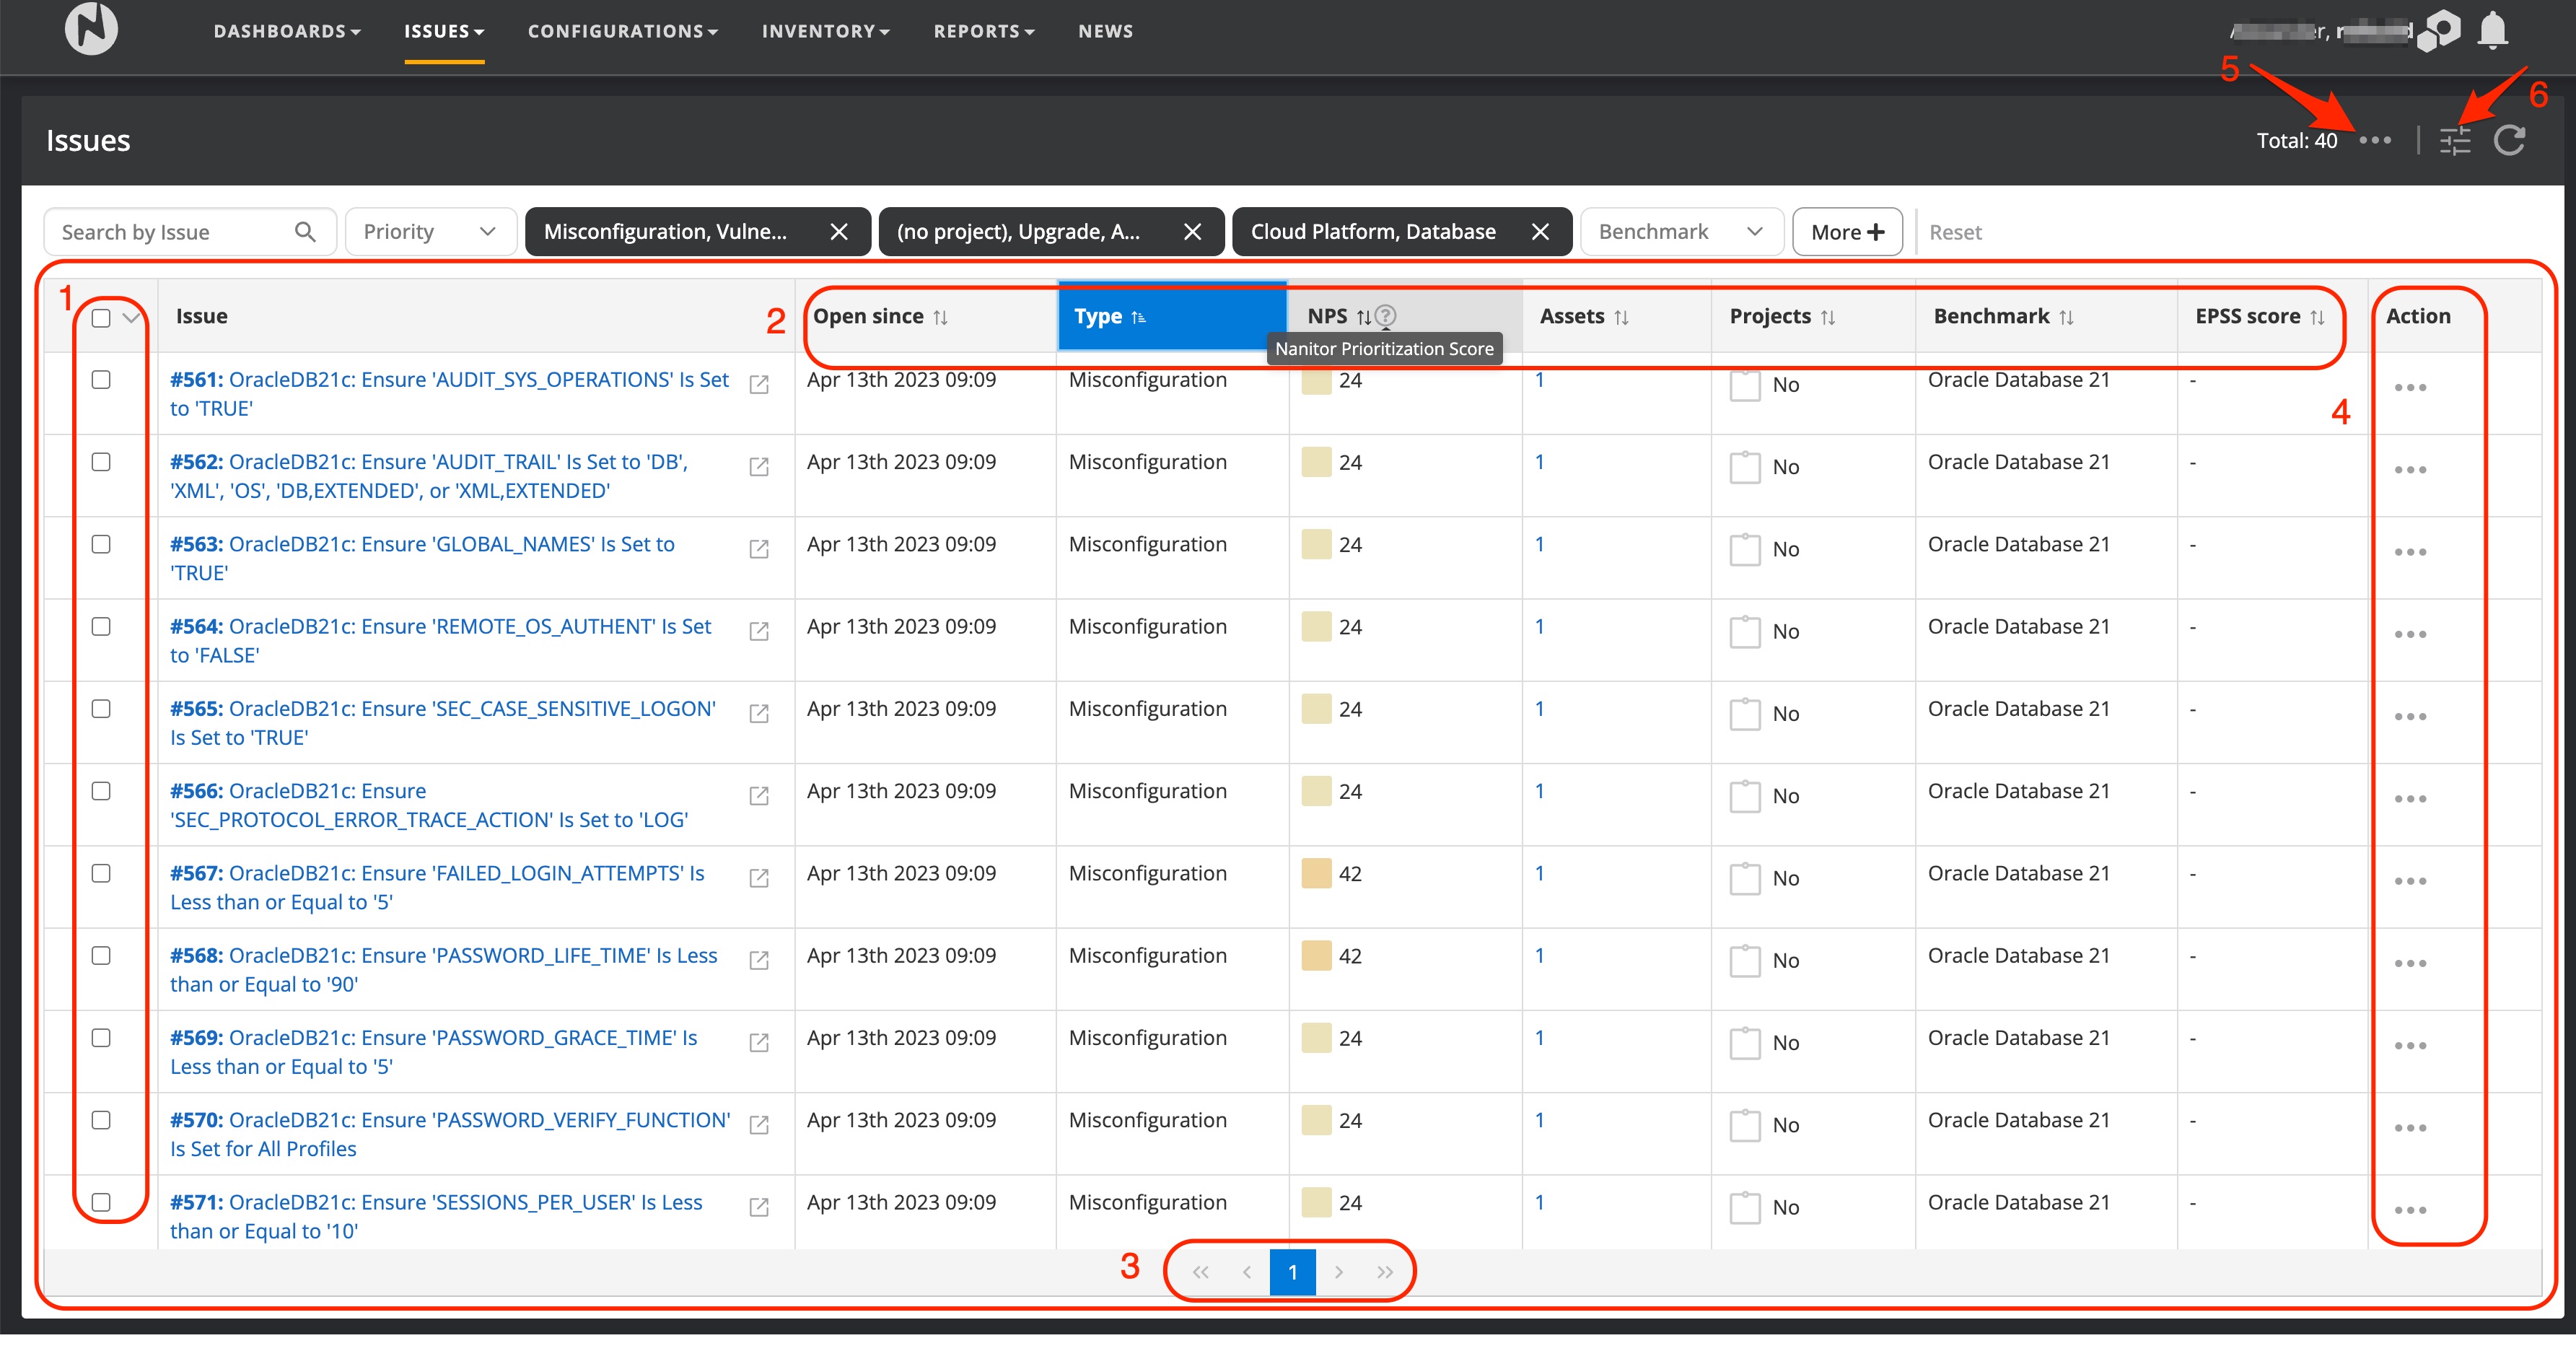Image resolution: width=2576 pixels, height=1364 pixels.
Task: Expand the bulk selection chevron in the header
Action: 130,318
